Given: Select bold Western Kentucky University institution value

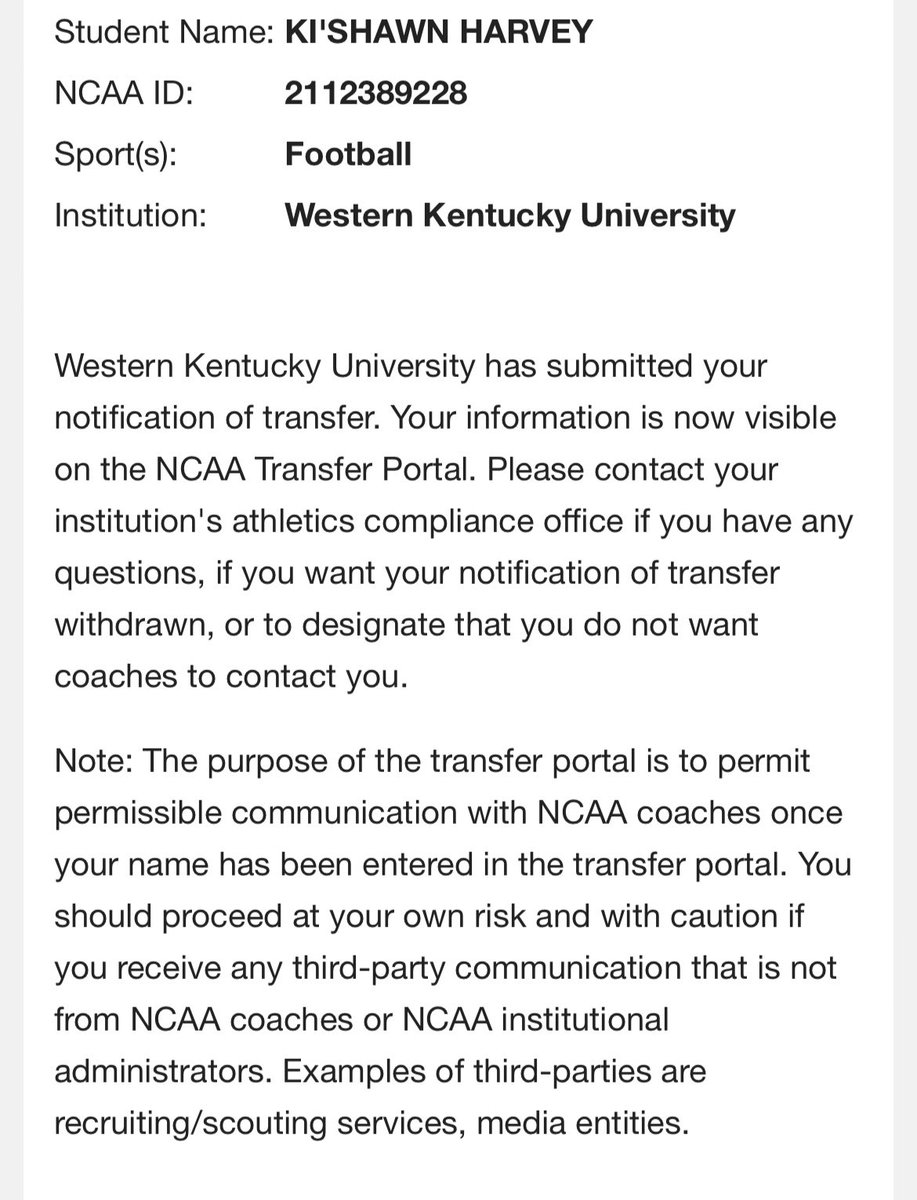Looking at the screenshot, I should [x=510, y=215].
